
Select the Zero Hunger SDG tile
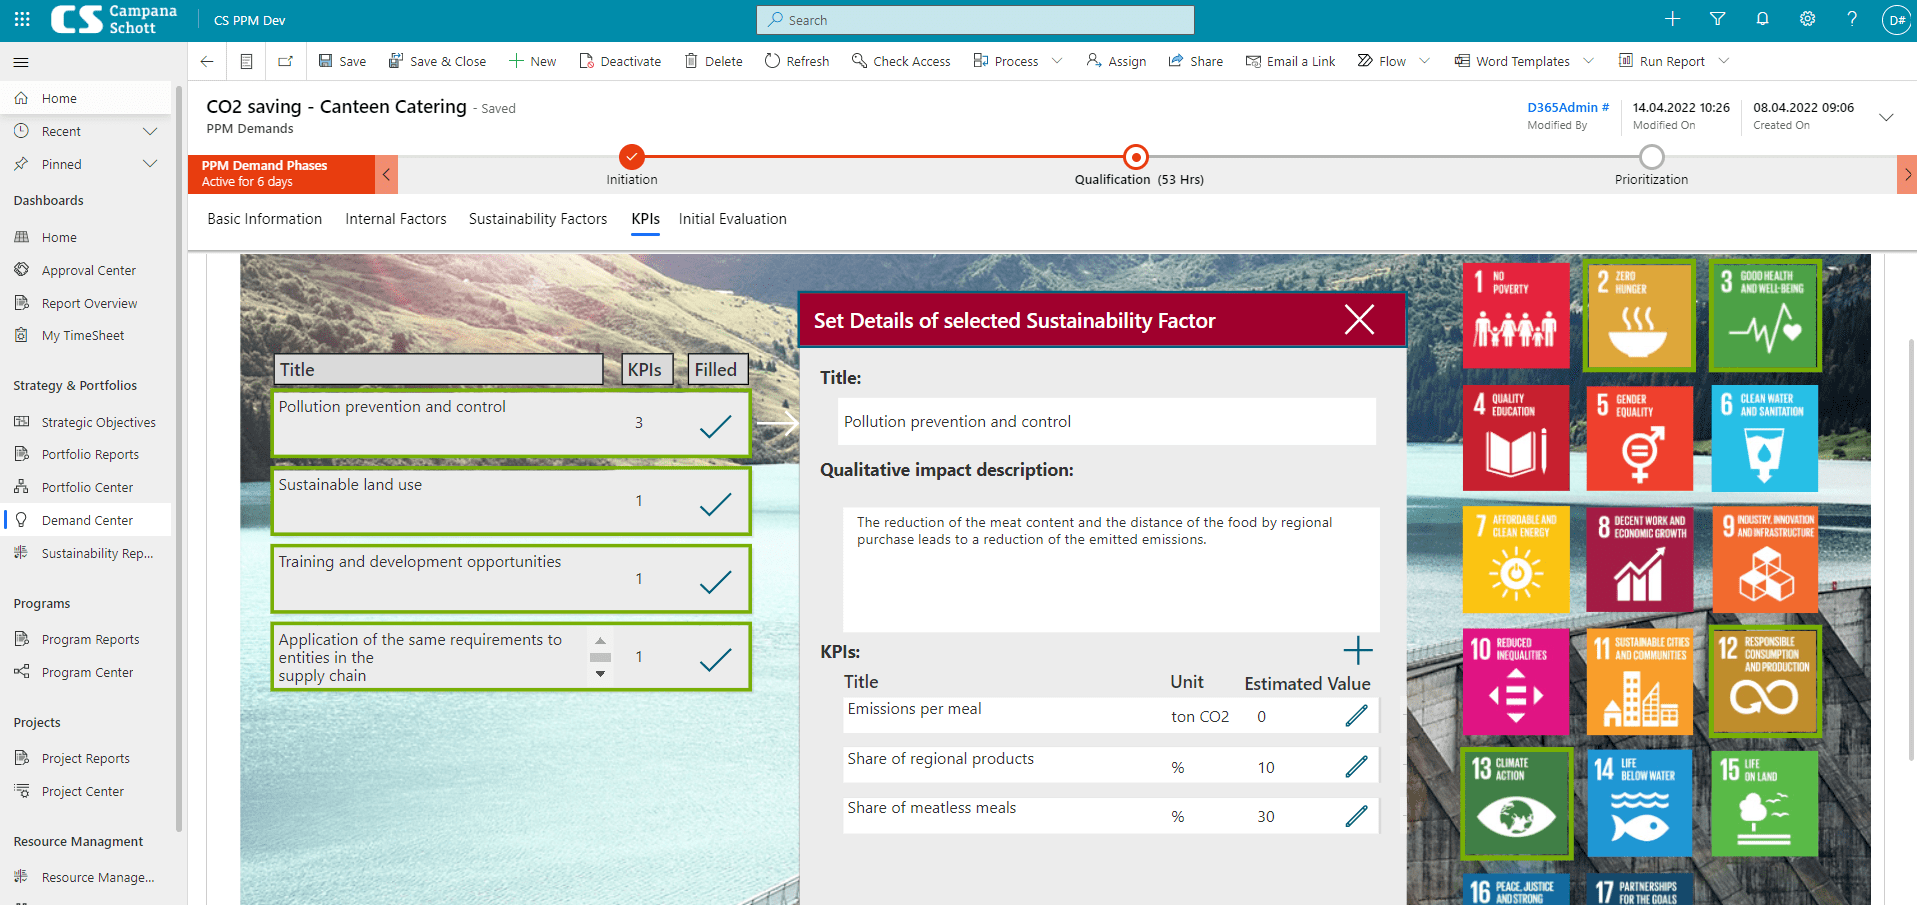pos(1640,316)
